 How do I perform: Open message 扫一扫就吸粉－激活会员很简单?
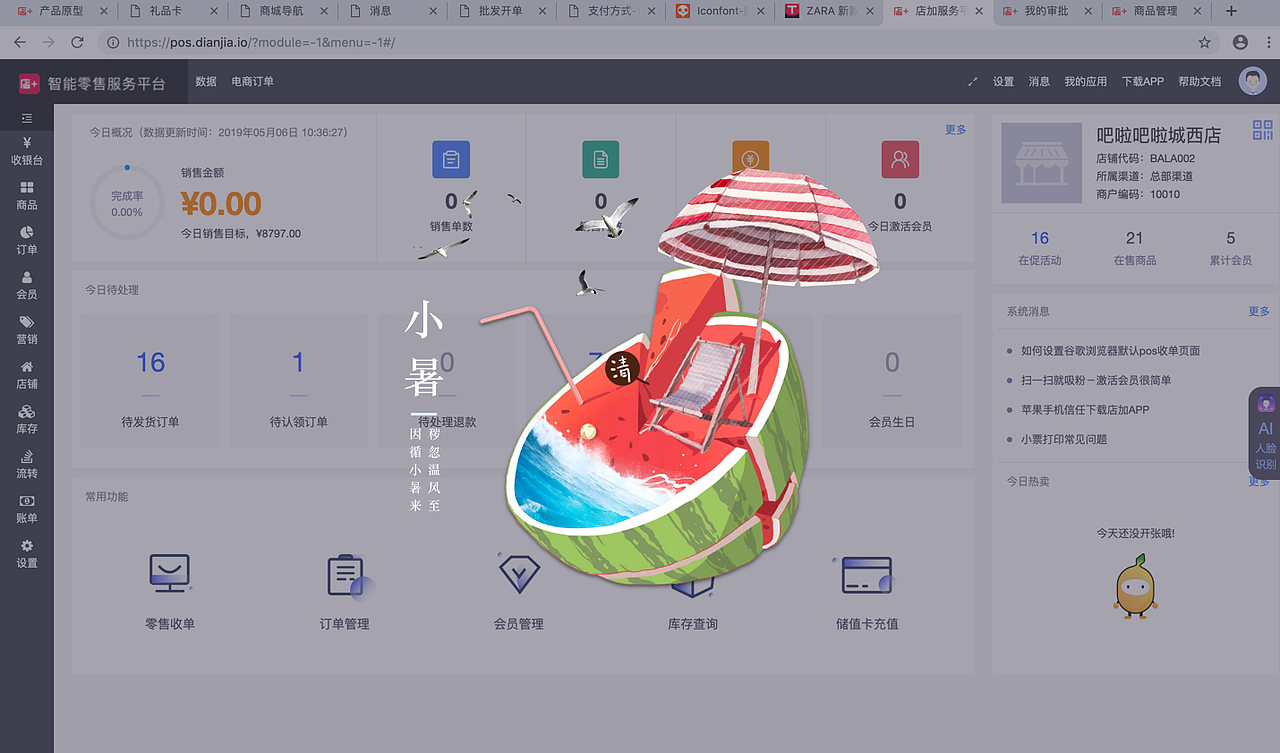point(1096,380)
